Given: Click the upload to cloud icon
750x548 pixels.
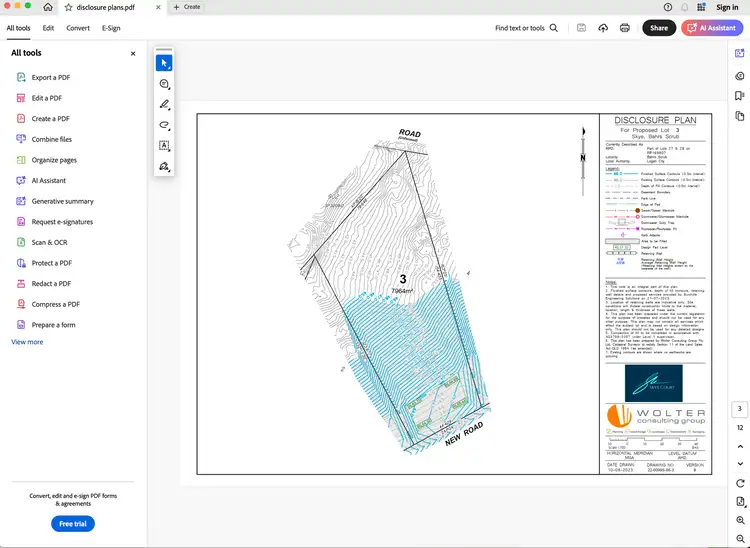Looking at the screenshot, I should (603, 28).
